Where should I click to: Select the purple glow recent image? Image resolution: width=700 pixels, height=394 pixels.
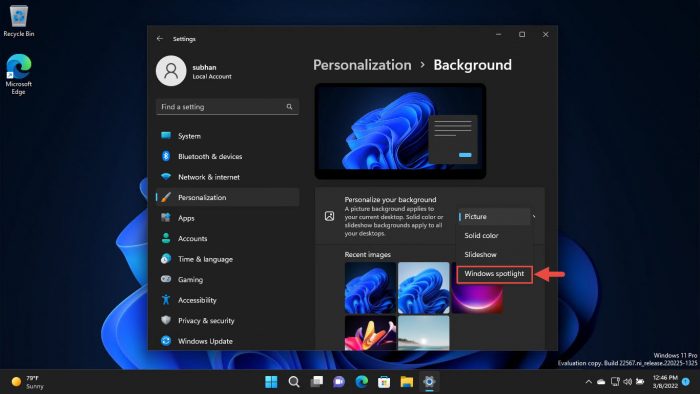click(477, 298)
